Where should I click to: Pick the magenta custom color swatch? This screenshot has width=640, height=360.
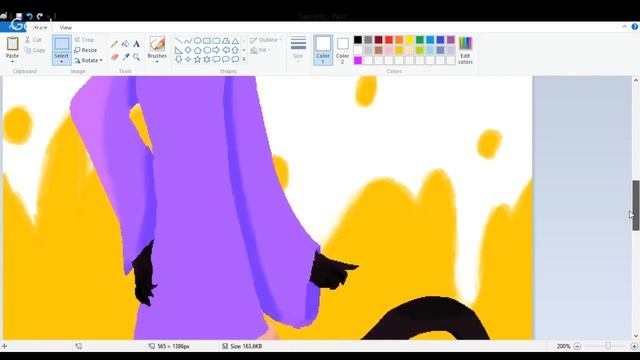358,60
